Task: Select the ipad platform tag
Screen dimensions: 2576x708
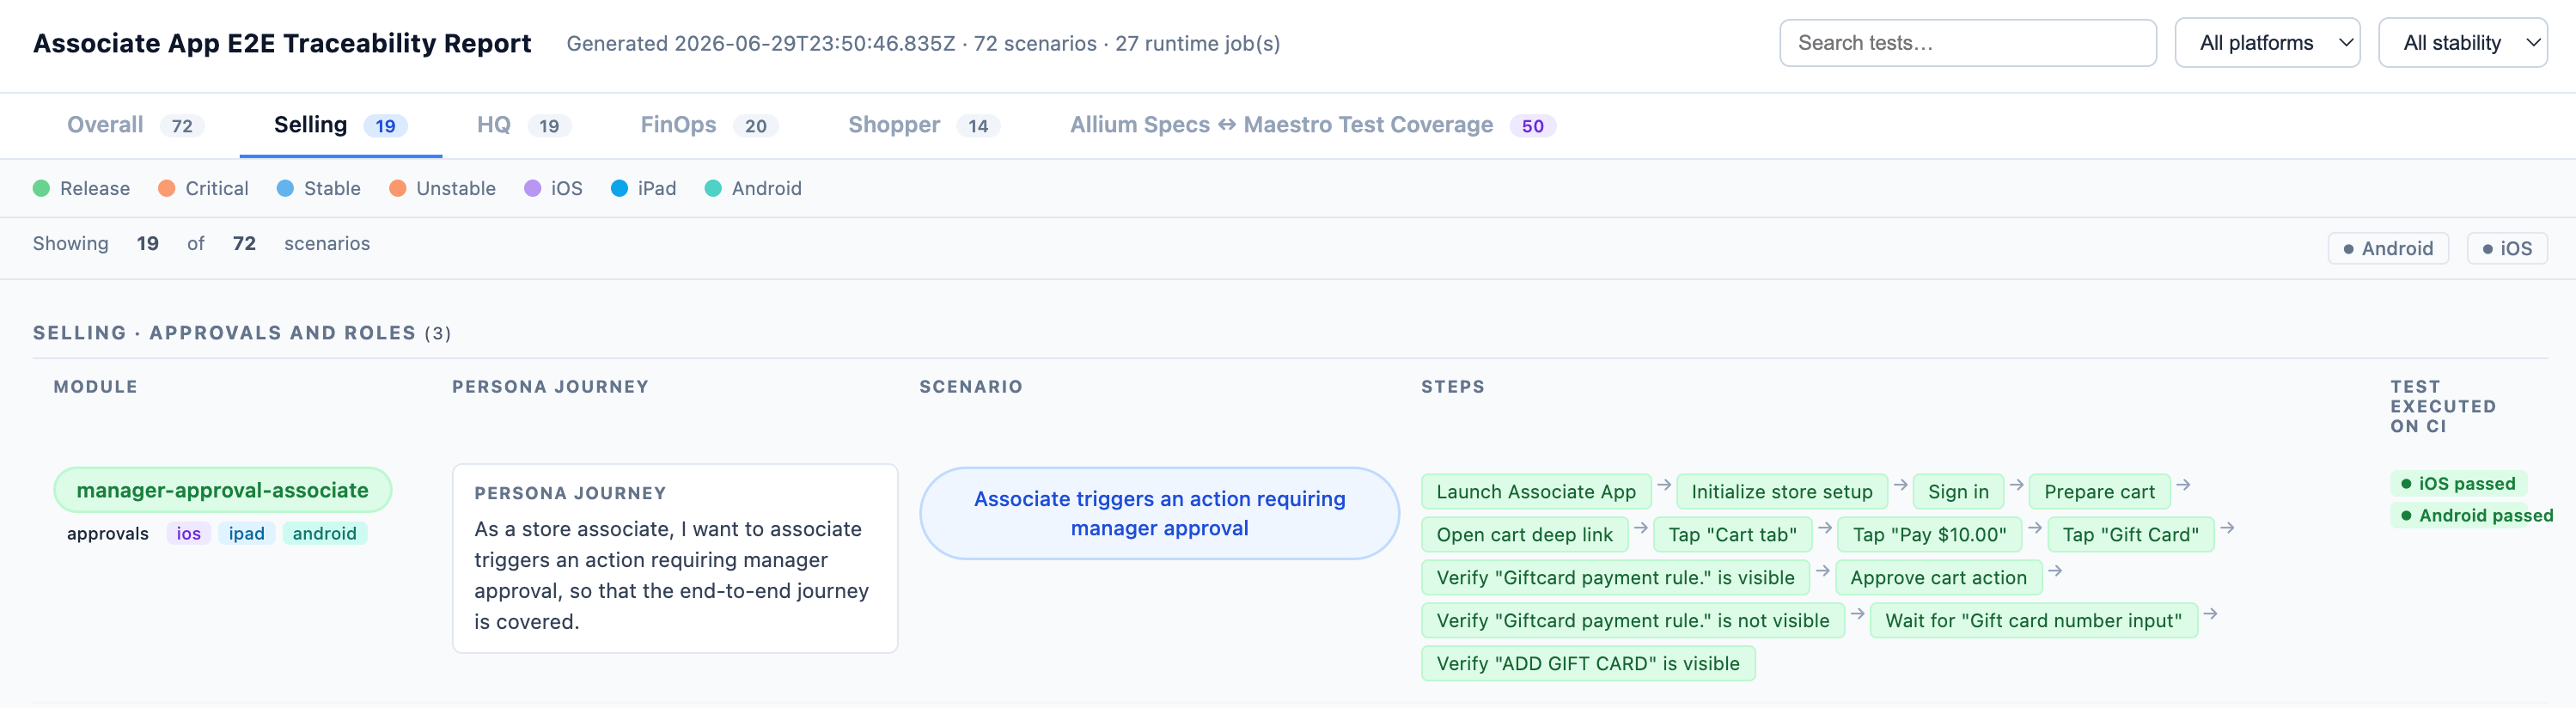Action: tap(246, 533)
